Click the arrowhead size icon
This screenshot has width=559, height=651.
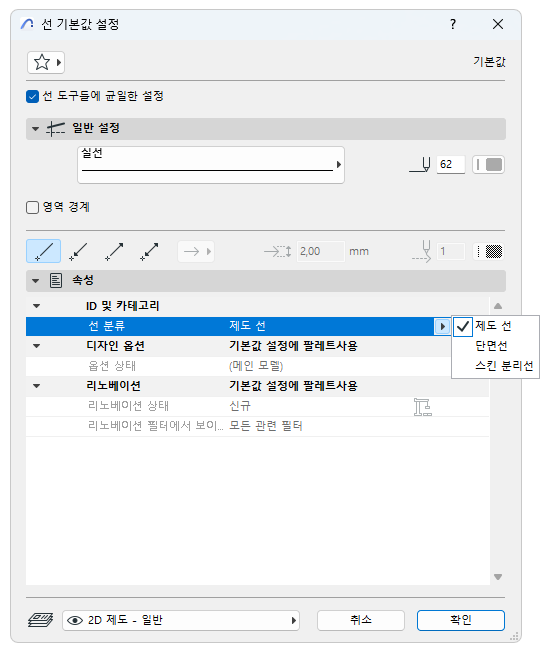click(x=277, y=251)
